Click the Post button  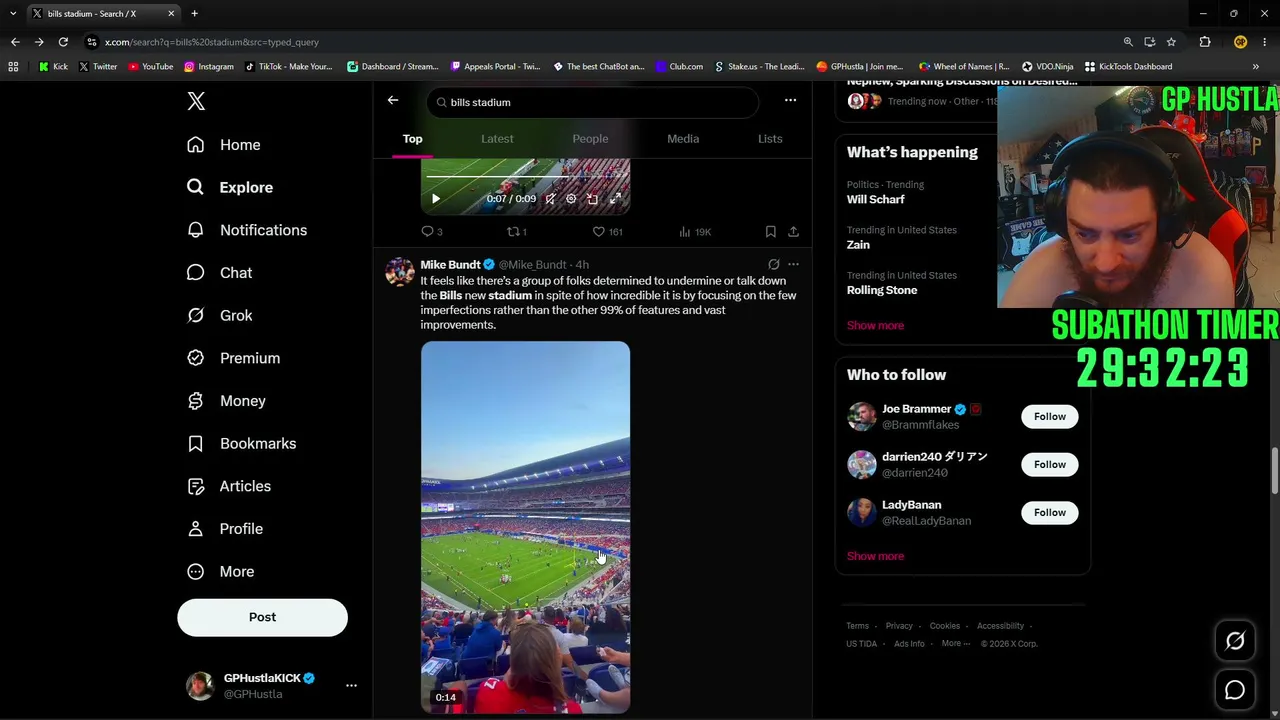262,617
